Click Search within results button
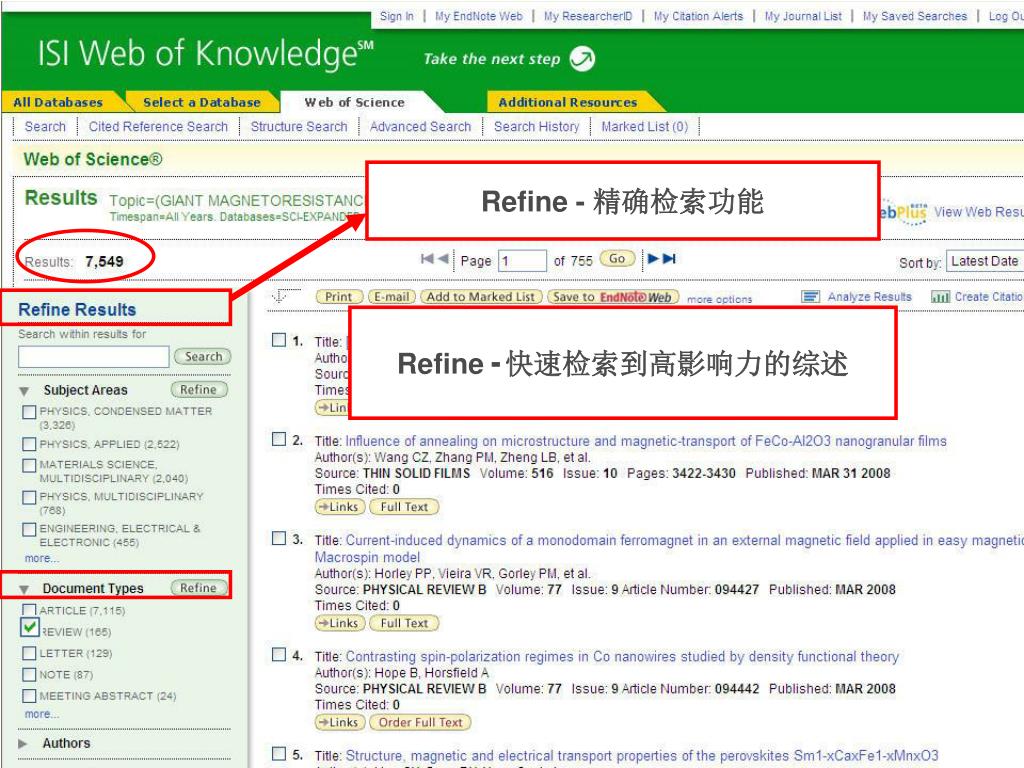Screen dimensions: 1024x768 tap(203, 356)
